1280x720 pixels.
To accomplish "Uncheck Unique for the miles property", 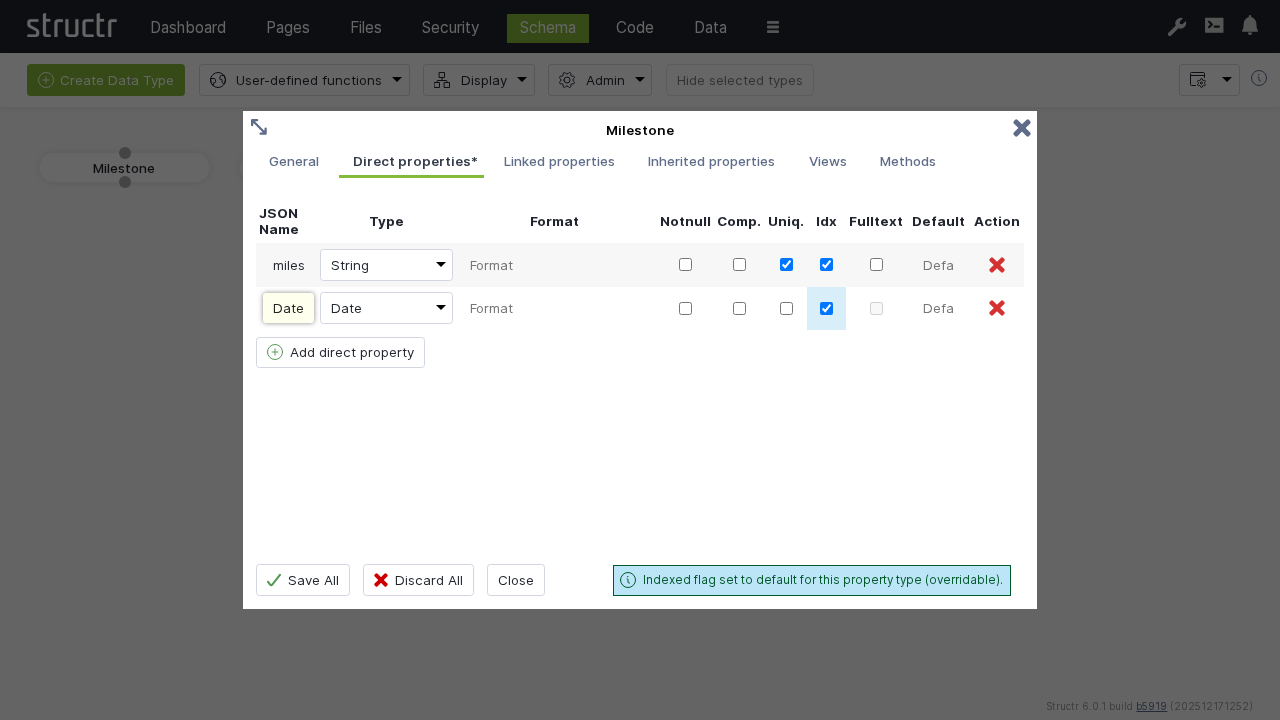I will (x=786, y=265).
